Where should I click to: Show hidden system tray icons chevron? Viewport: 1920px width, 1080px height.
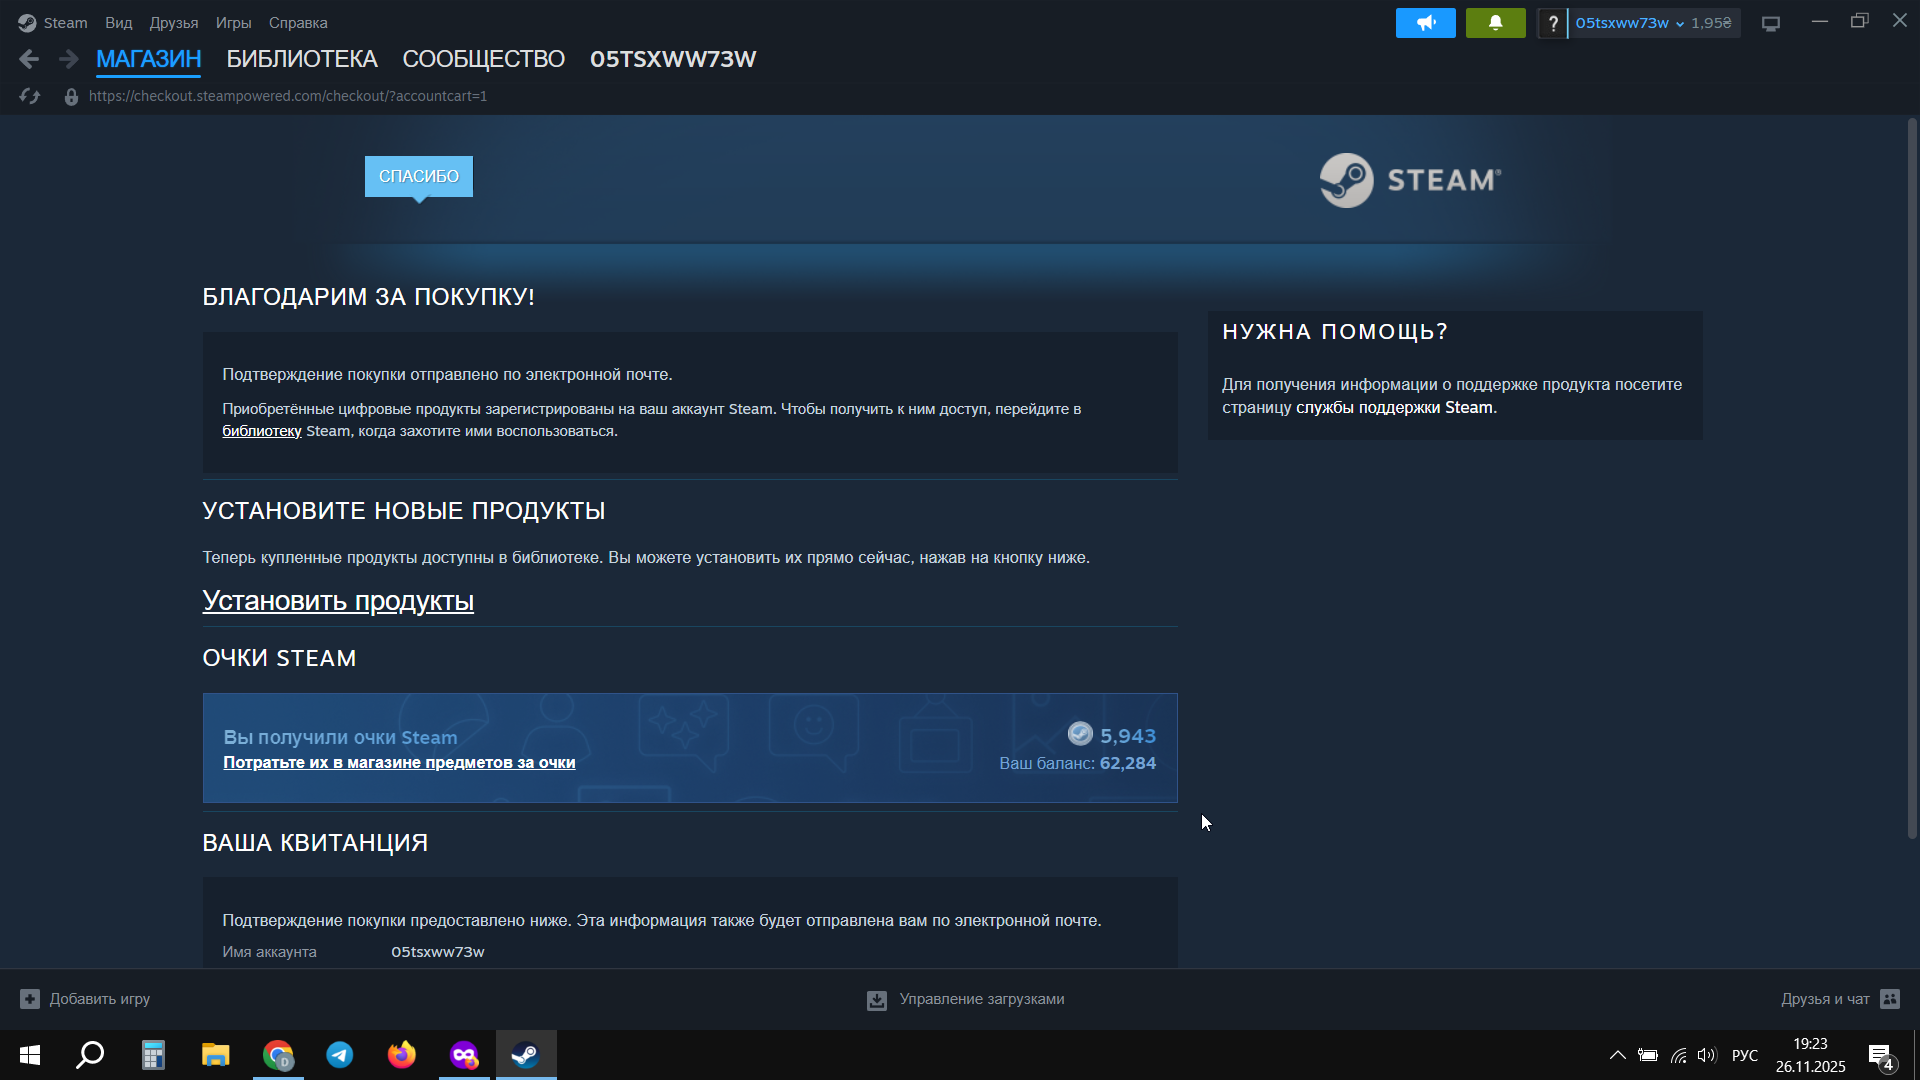click(x=1617, y=1055)
